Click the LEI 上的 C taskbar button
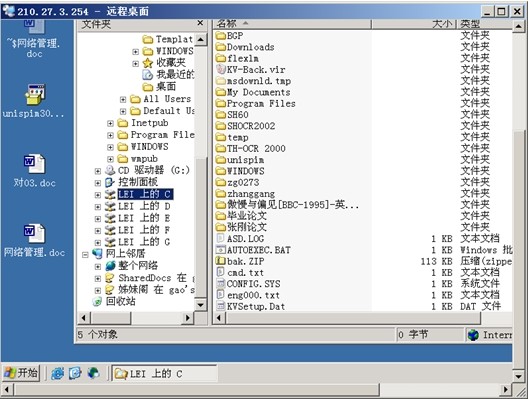This screenshot has height=399, width=529. 164,374
